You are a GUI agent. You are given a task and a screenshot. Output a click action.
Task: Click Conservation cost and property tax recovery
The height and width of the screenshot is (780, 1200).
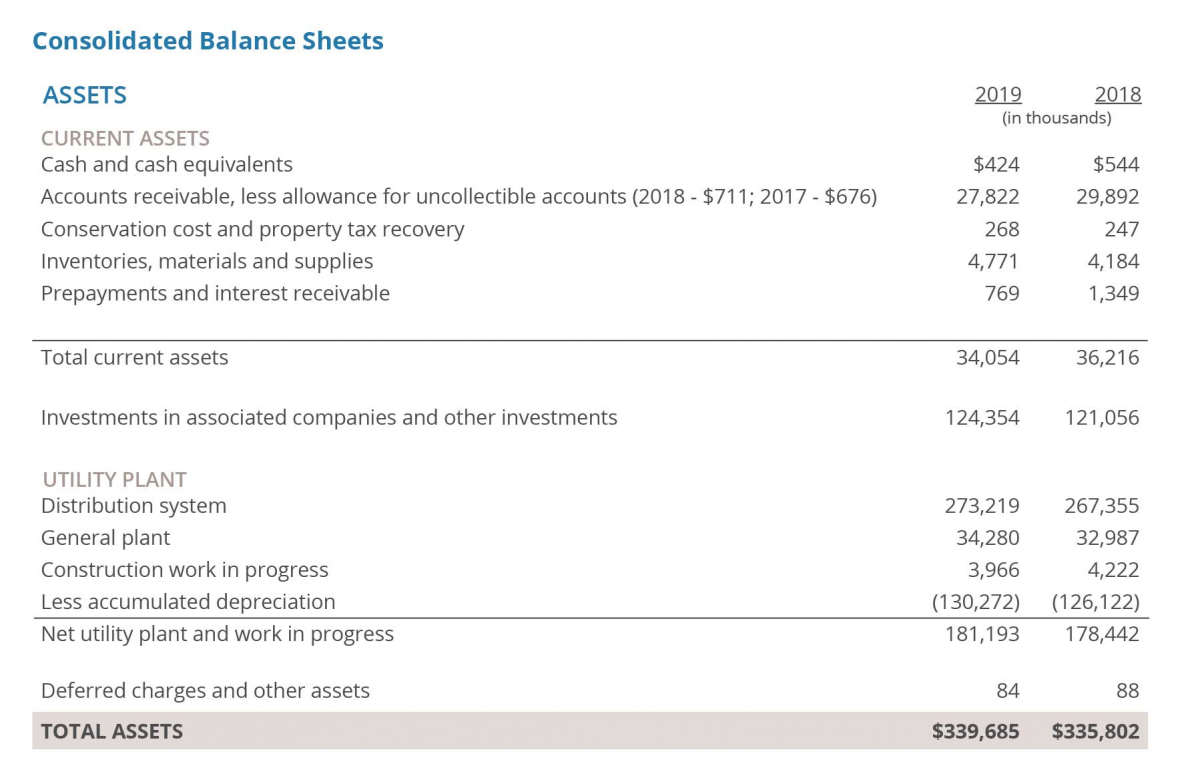point(252,229)
